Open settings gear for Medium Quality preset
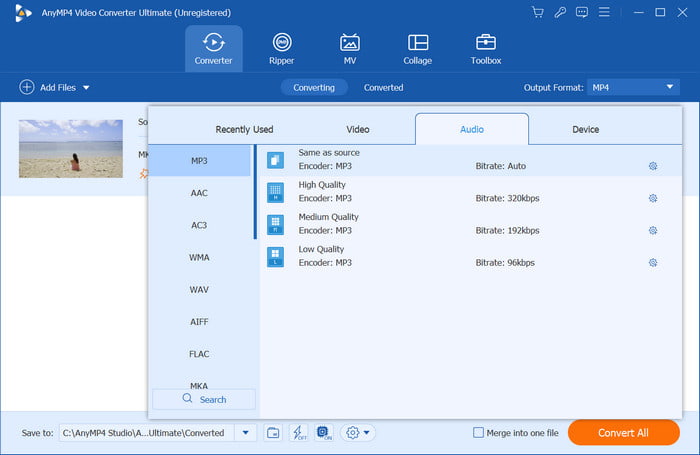 (x=653, y=230)
